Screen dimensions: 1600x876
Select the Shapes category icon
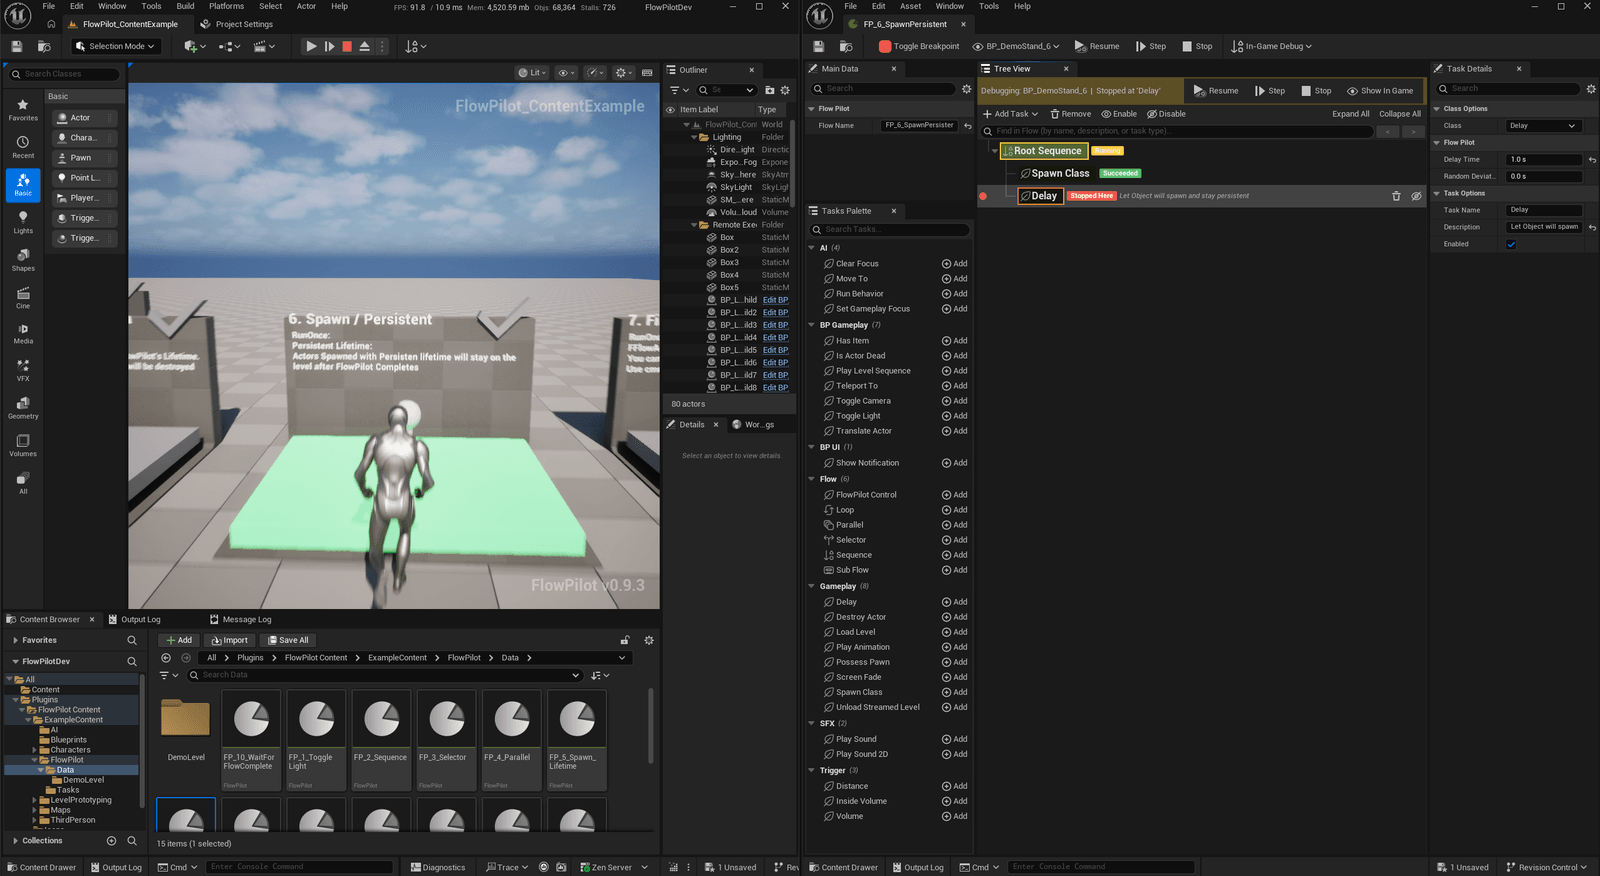23,260
